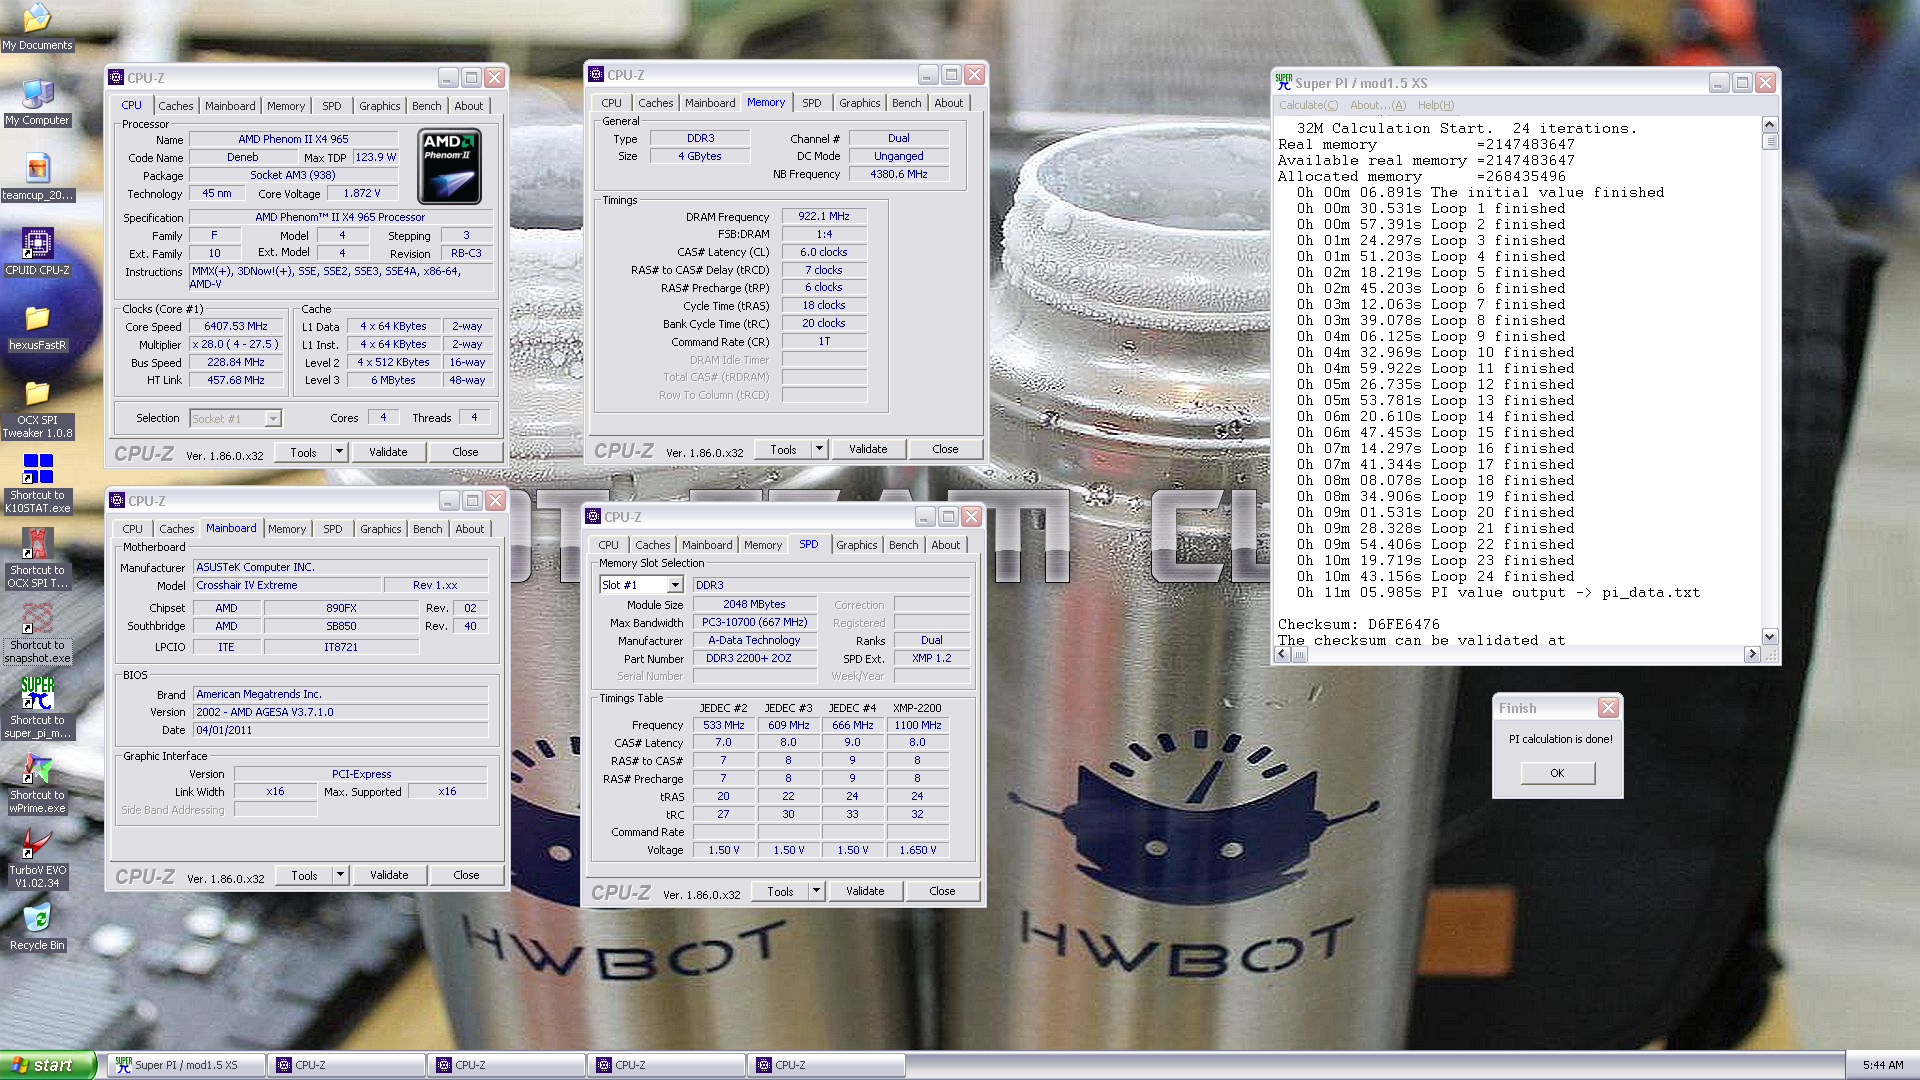Viewport: 1920px width, 1080px height.
Task: Switch to Graphics tab in Memory window
Action: tap(859, 103)
